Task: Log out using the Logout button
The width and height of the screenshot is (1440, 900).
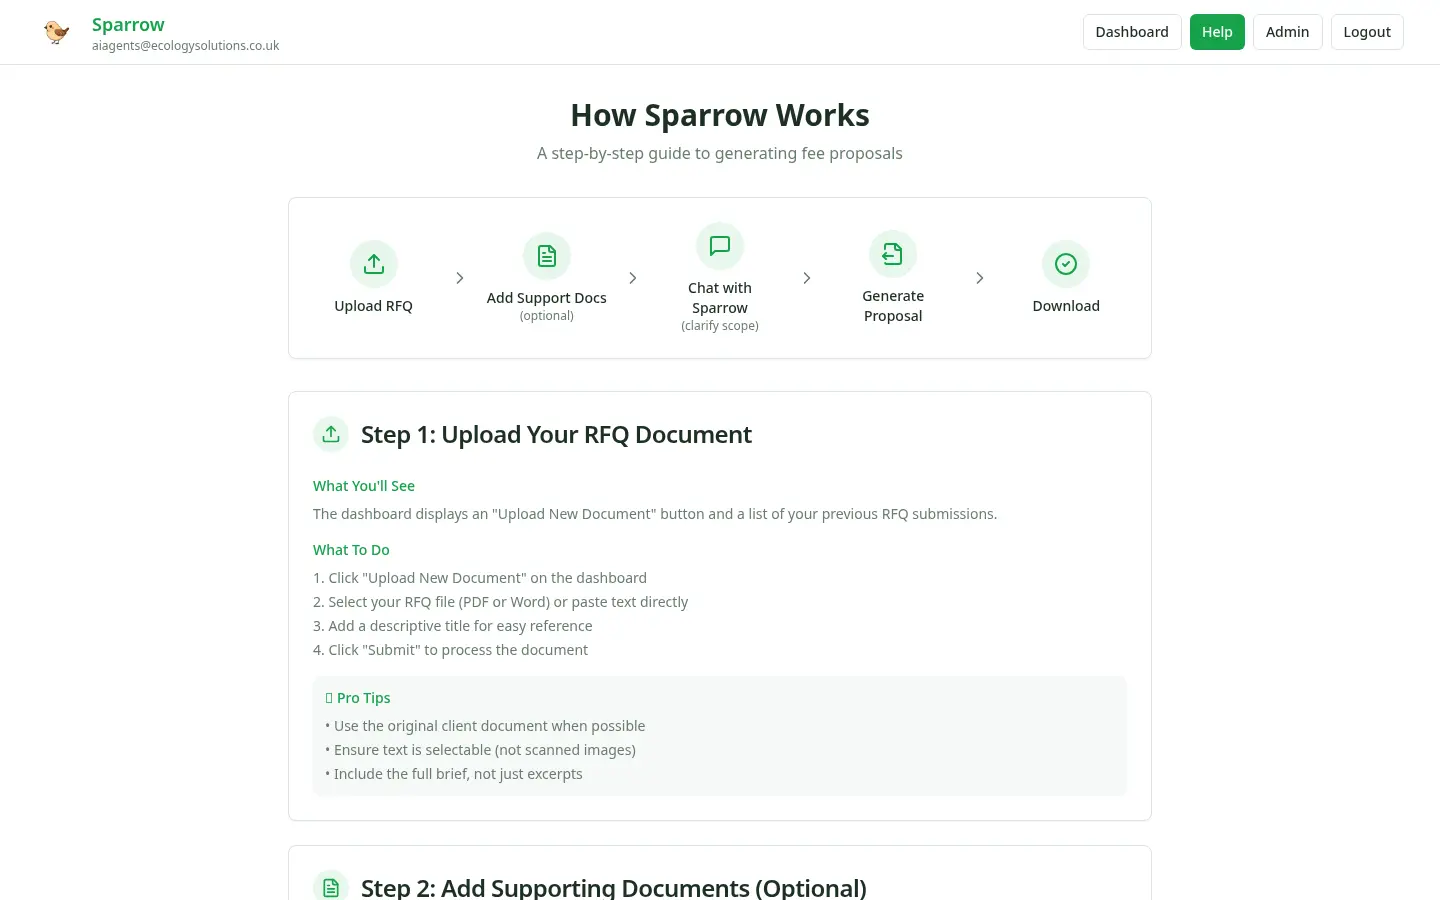Action: pyautogui.click(x=1367, y=32)
